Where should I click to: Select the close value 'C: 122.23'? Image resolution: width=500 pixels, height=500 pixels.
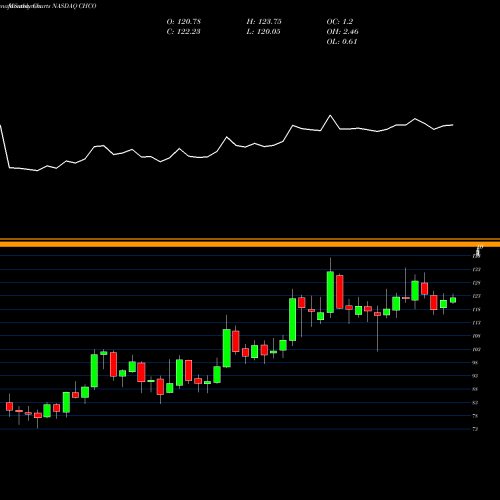point(184,32)
